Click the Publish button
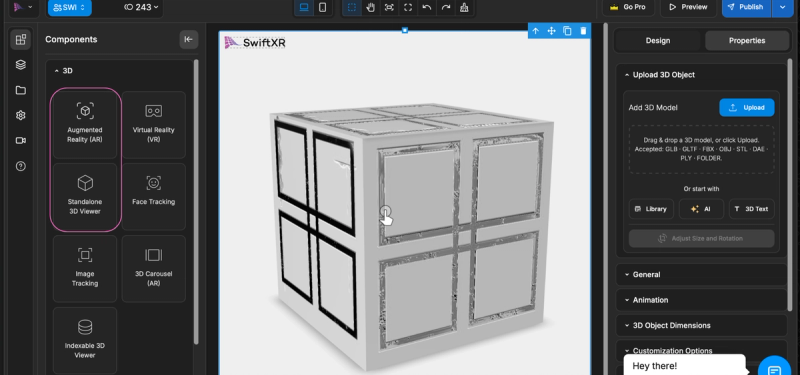This screenshot has width=800, height=375. 746,7
